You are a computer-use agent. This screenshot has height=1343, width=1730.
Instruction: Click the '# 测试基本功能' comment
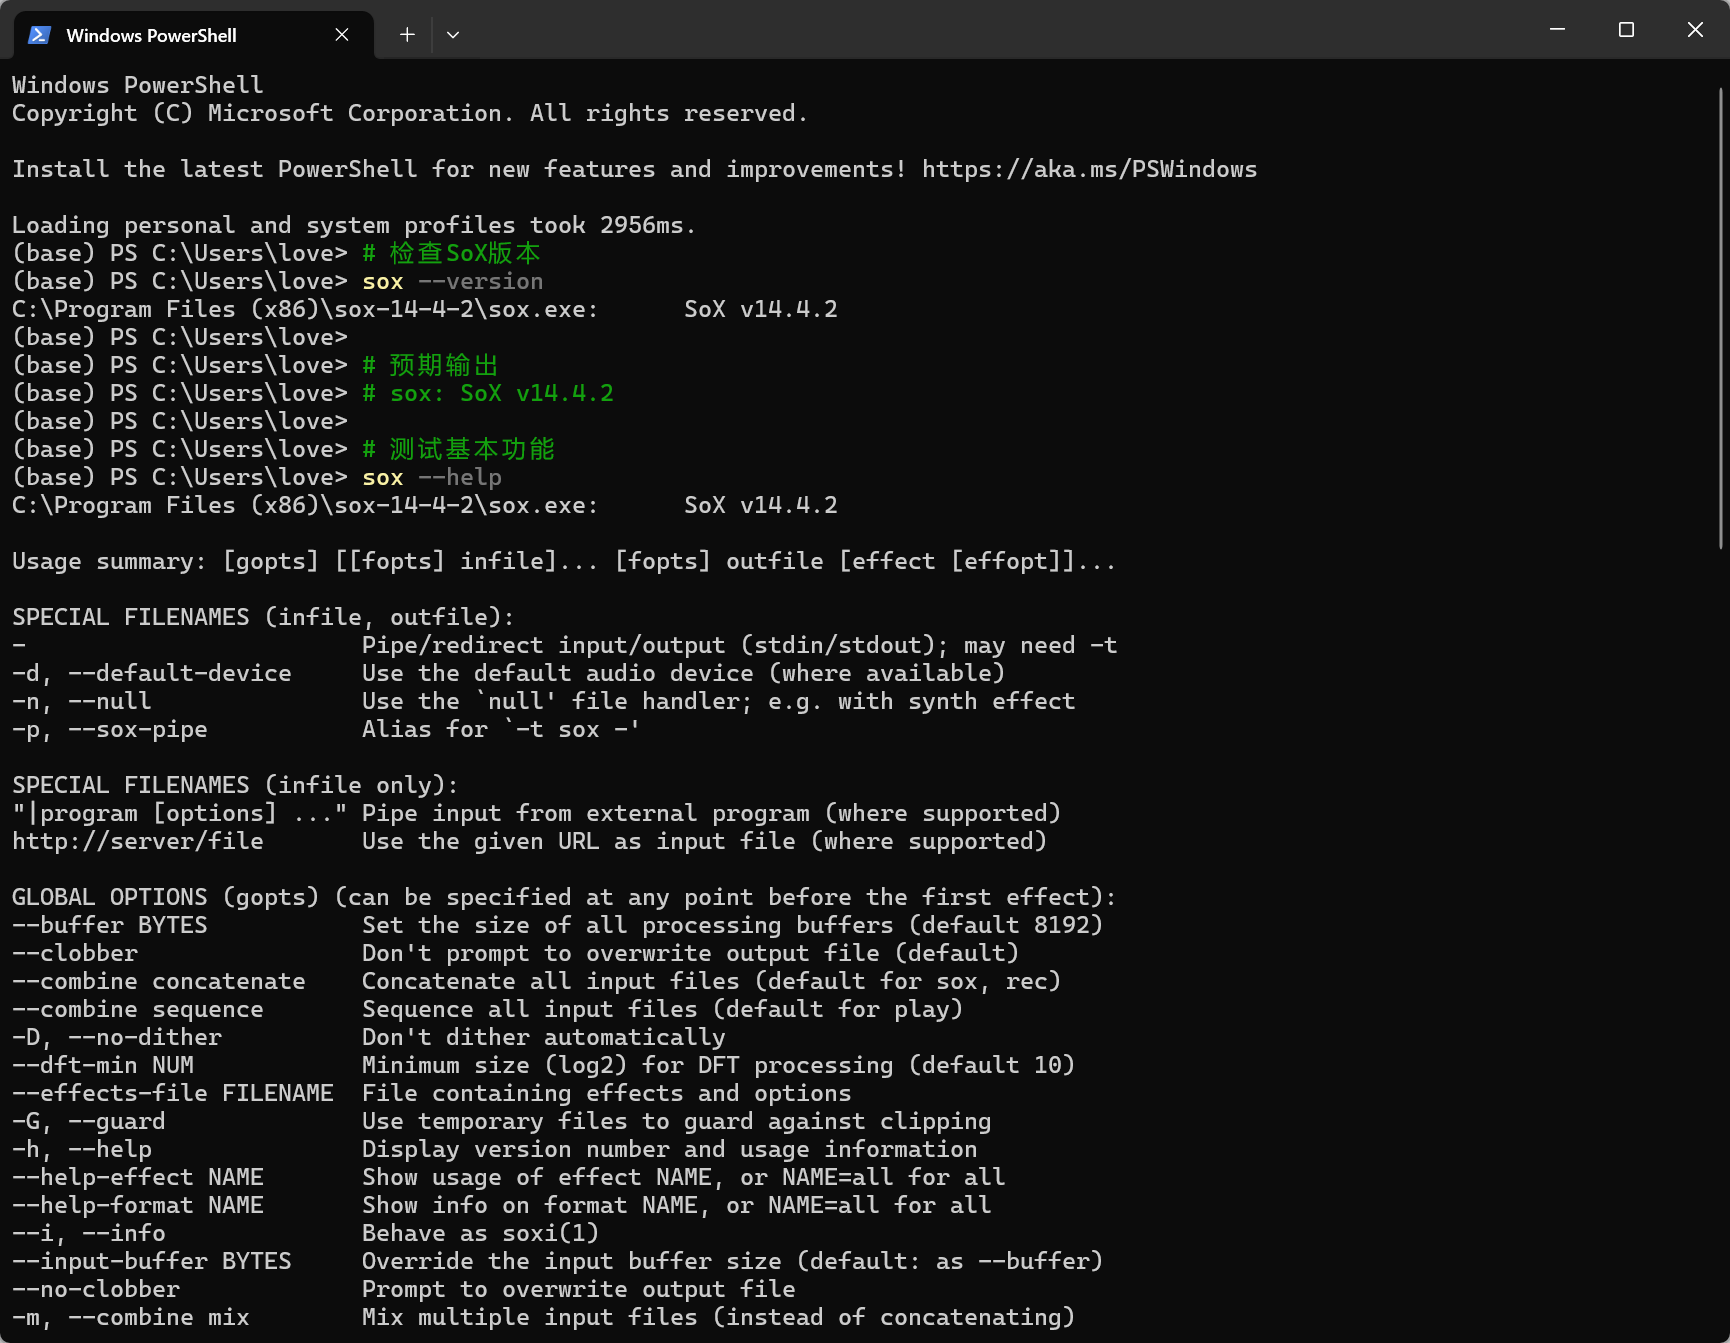(458, 449)
